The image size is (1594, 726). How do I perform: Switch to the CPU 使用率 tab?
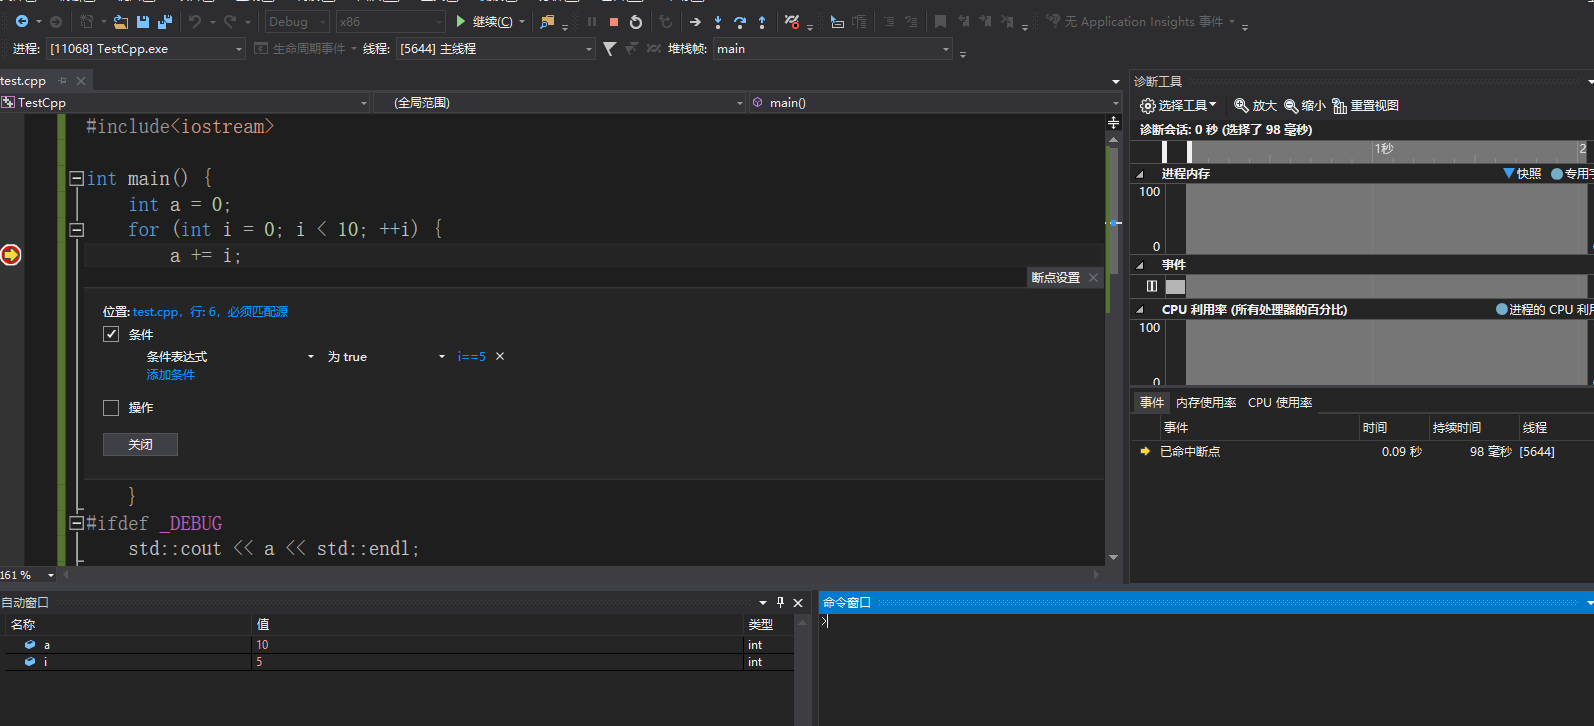(1280, 402)
